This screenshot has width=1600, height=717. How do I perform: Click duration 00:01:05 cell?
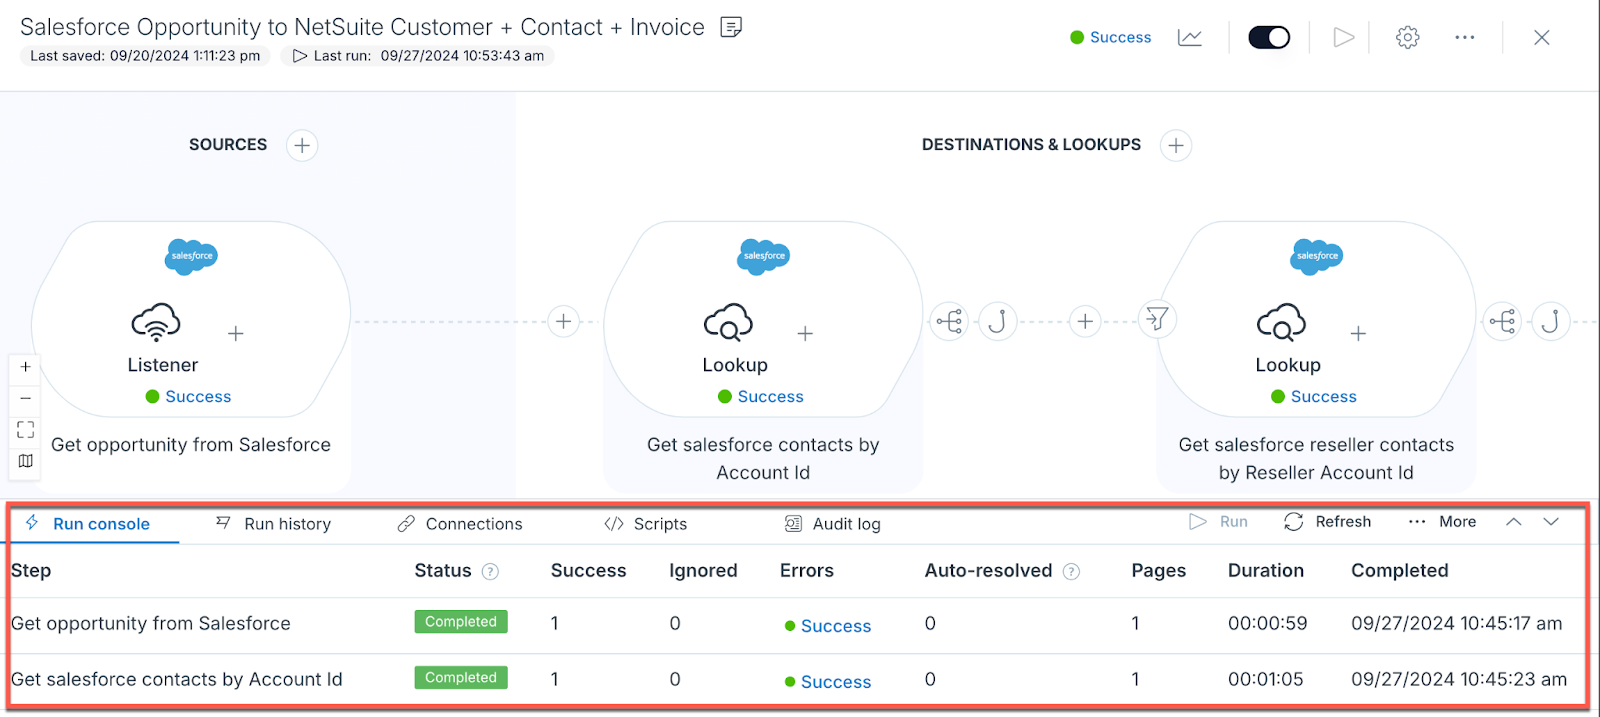(x=1265, y=679)
